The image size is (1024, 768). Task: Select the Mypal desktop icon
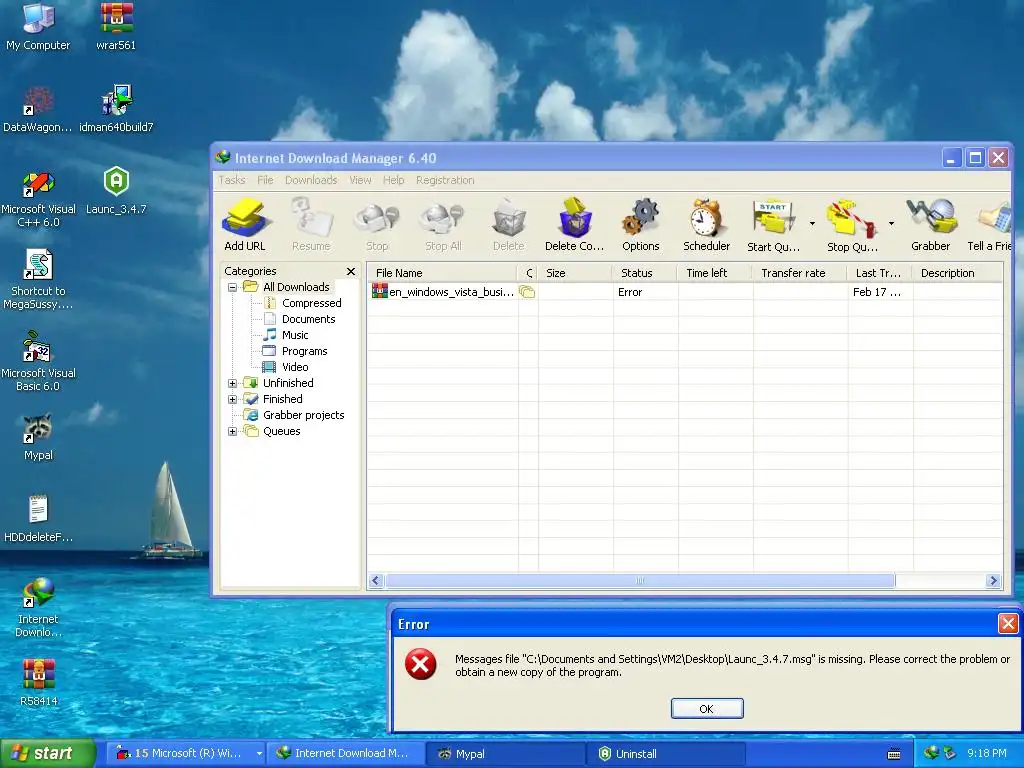pos(38,438)
